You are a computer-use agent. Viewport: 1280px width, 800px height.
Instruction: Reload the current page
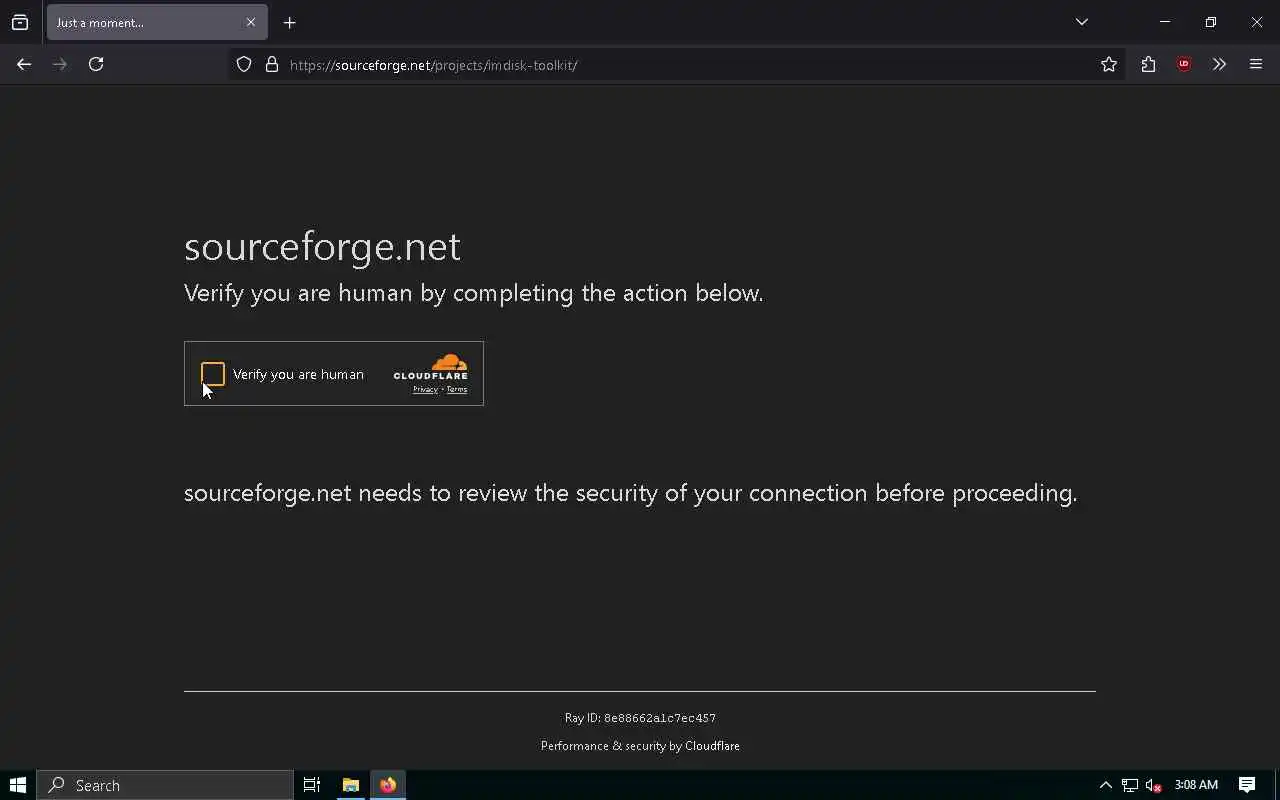[96, 65]
